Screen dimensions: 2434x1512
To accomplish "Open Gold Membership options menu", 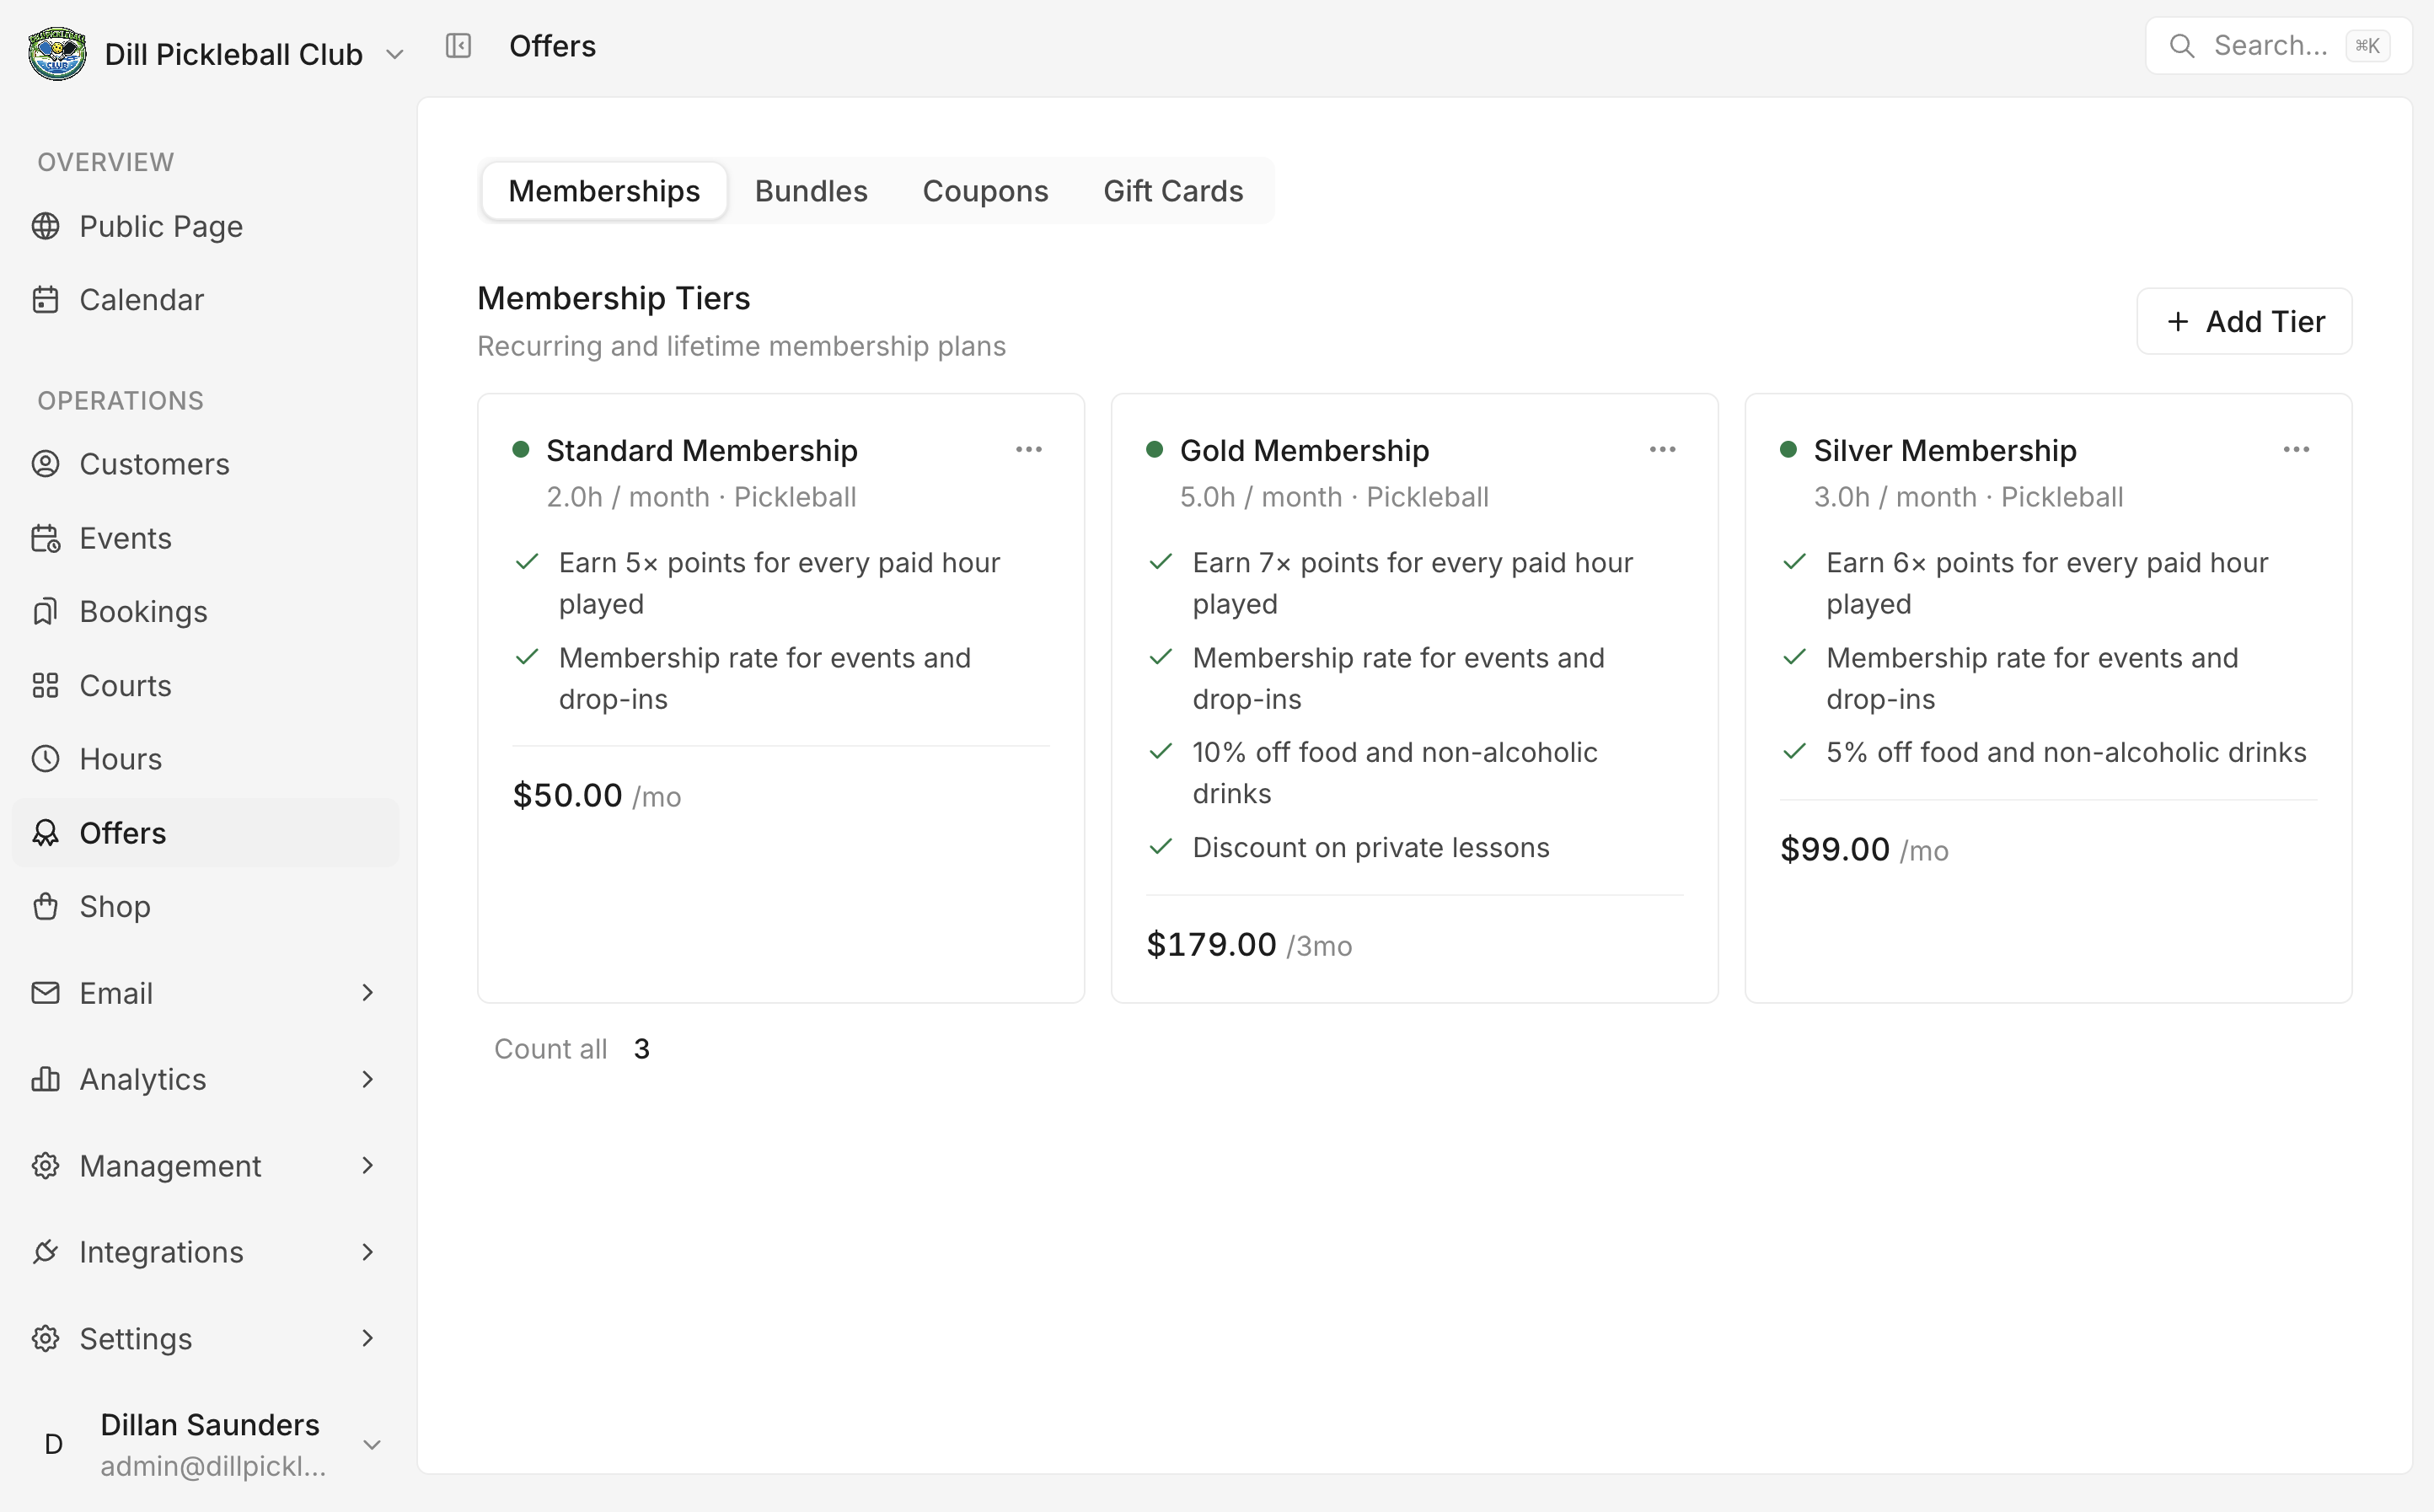I will tap(1662, 450).
